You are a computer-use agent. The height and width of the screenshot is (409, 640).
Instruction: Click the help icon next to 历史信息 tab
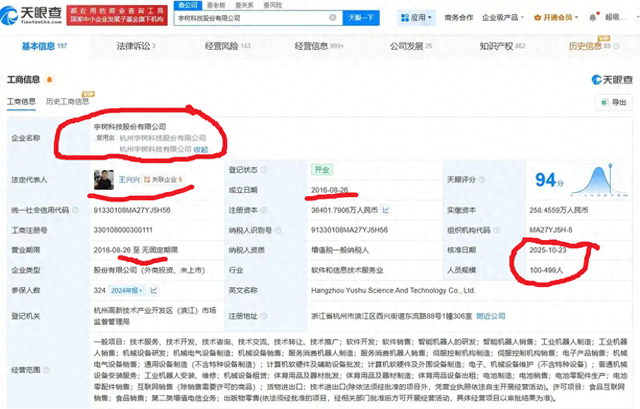tap(616, 46)
